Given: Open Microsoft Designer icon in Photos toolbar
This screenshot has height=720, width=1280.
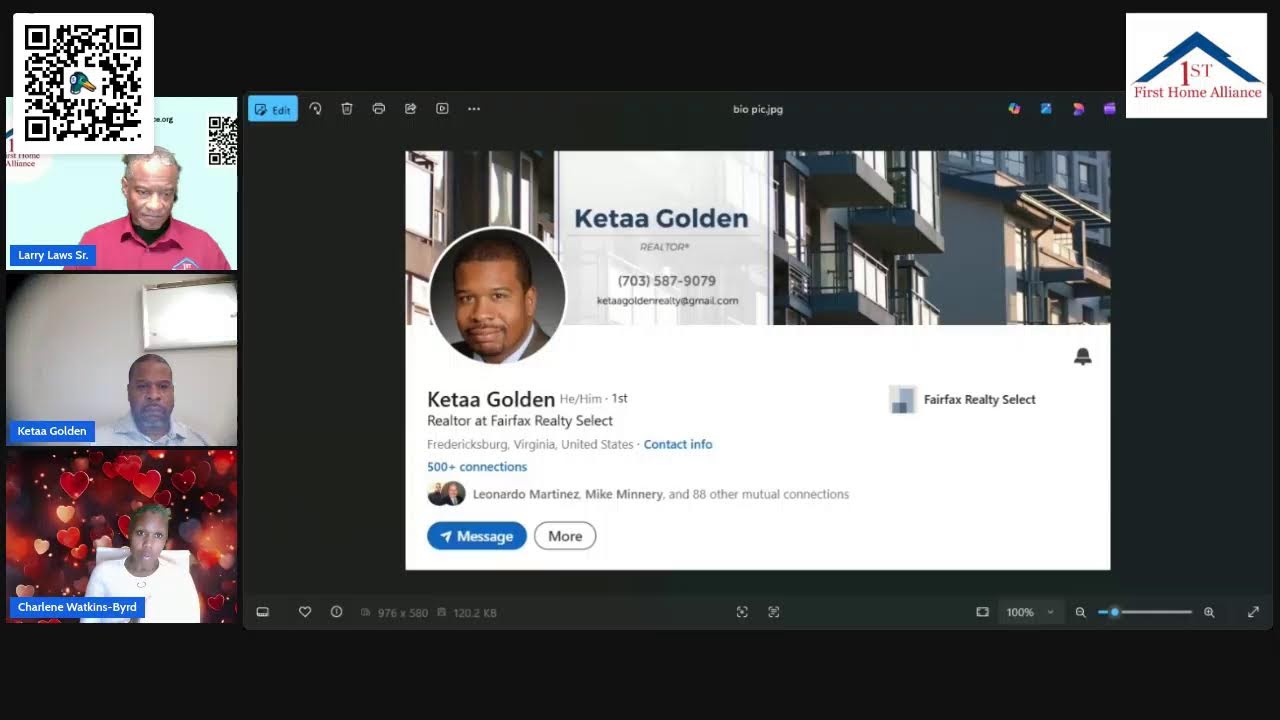Looking at the screenshot, I should 1014,109.
